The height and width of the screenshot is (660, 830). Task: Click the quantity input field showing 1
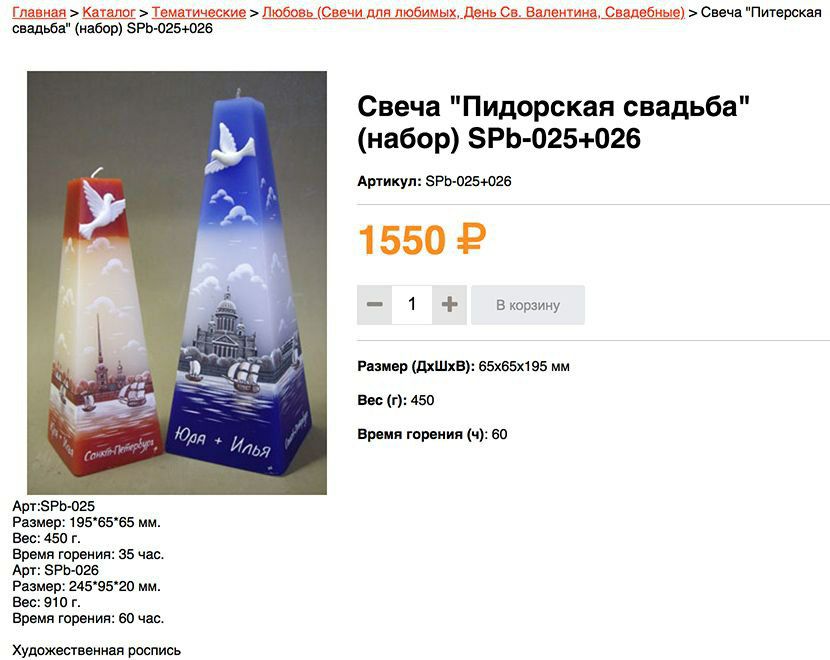412,305
